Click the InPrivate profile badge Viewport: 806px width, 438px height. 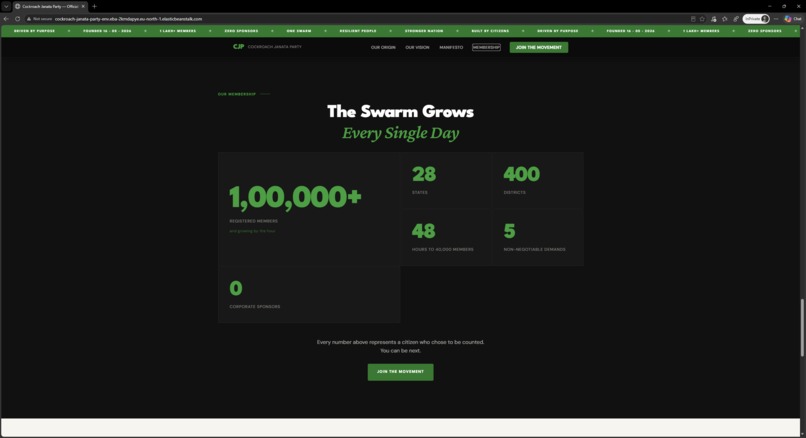tap(756, 19)
